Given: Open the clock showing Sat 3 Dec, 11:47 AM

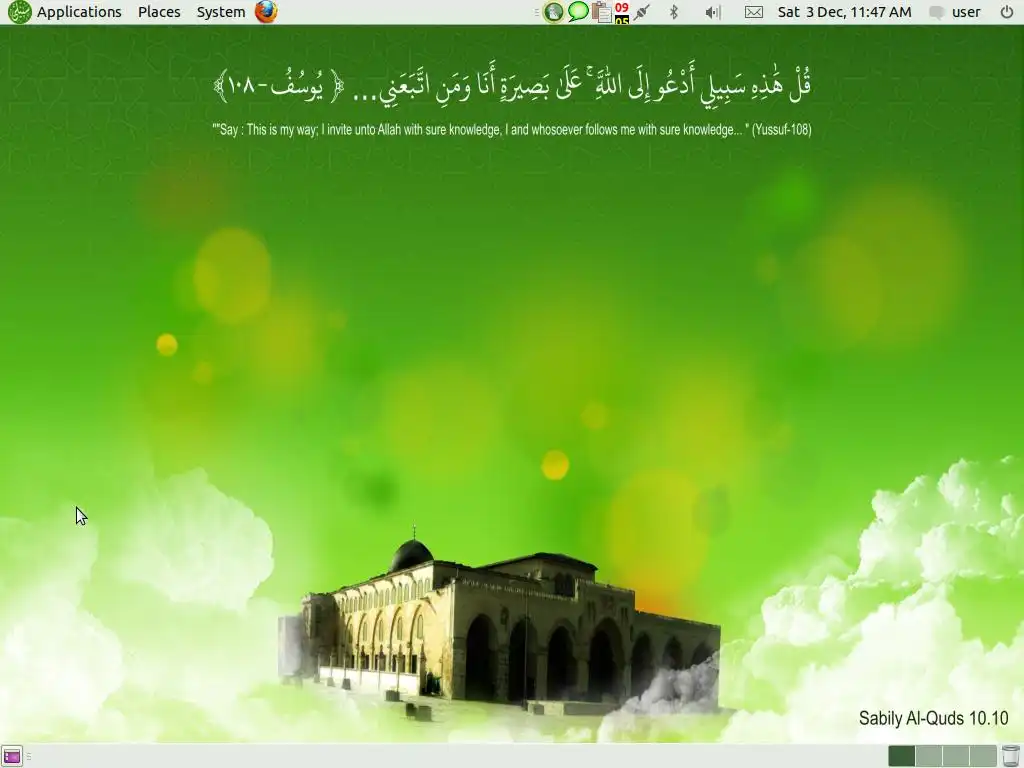Looking at the screenshot, I should tap(844, 12).
